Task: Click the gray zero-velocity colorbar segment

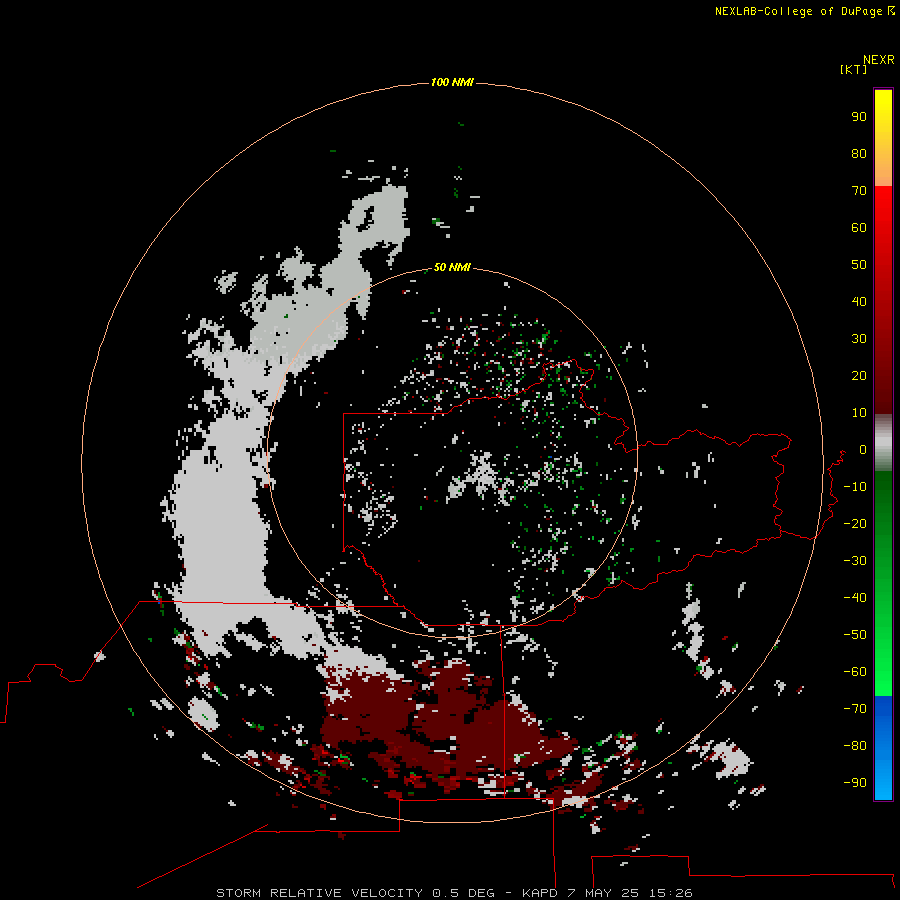Action: coord(883,443)
